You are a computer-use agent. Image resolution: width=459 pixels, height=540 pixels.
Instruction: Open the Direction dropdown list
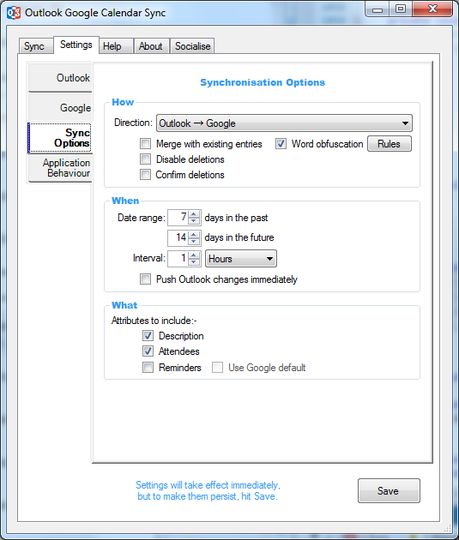point(284,123)
